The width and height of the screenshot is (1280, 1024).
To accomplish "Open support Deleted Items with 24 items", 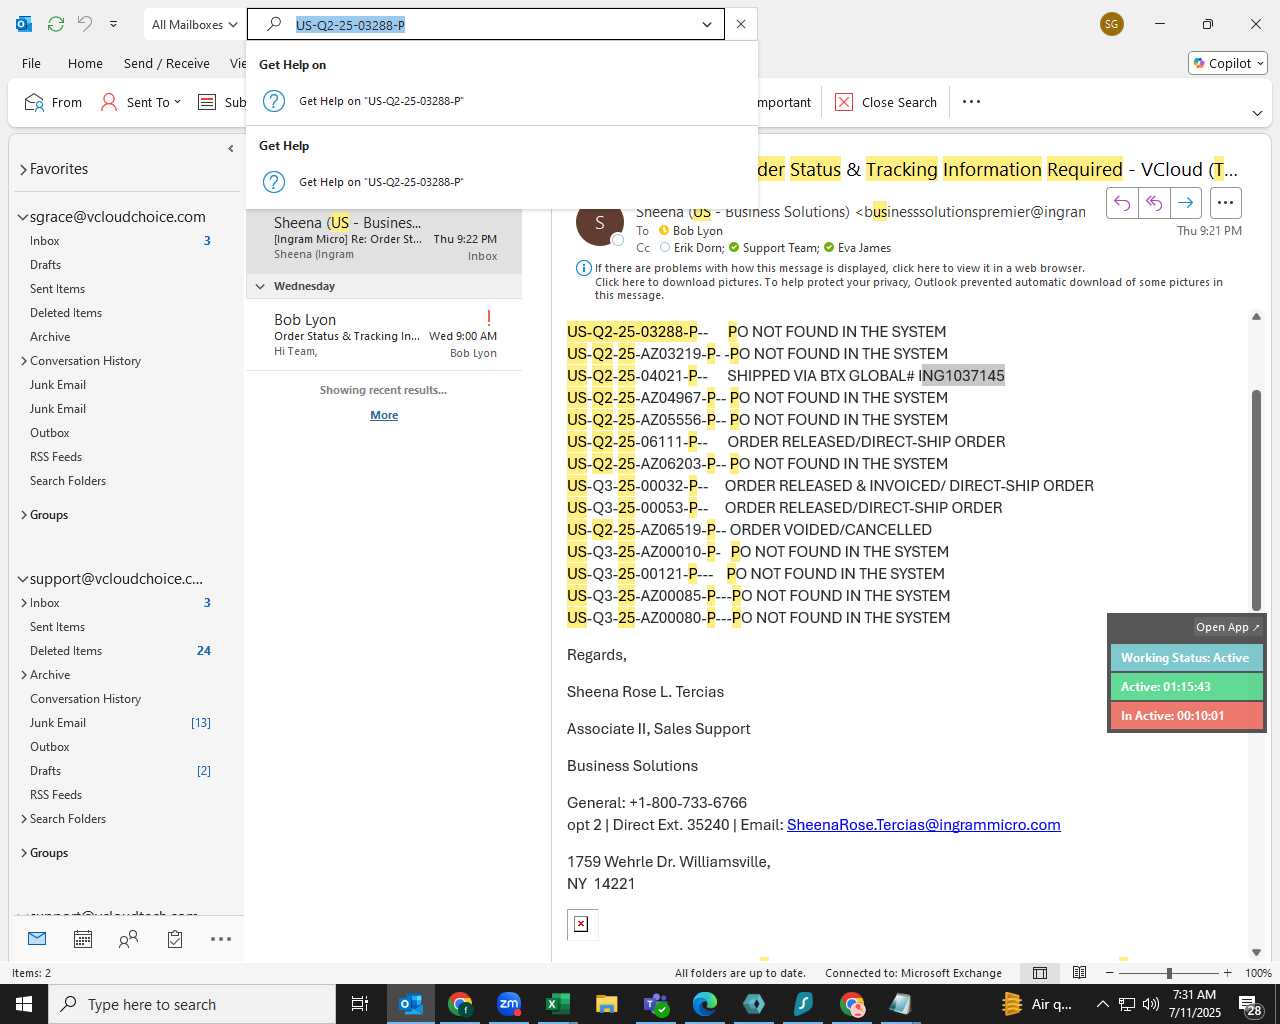I will (66, 651).
